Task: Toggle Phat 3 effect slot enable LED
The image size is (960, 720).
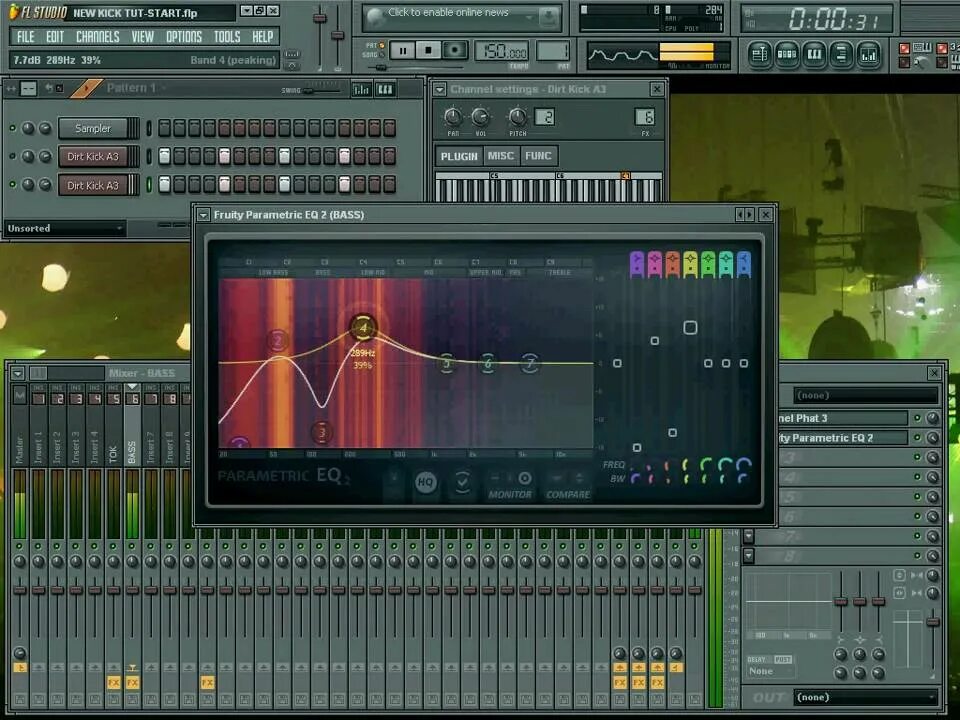Action: point(917,418)
